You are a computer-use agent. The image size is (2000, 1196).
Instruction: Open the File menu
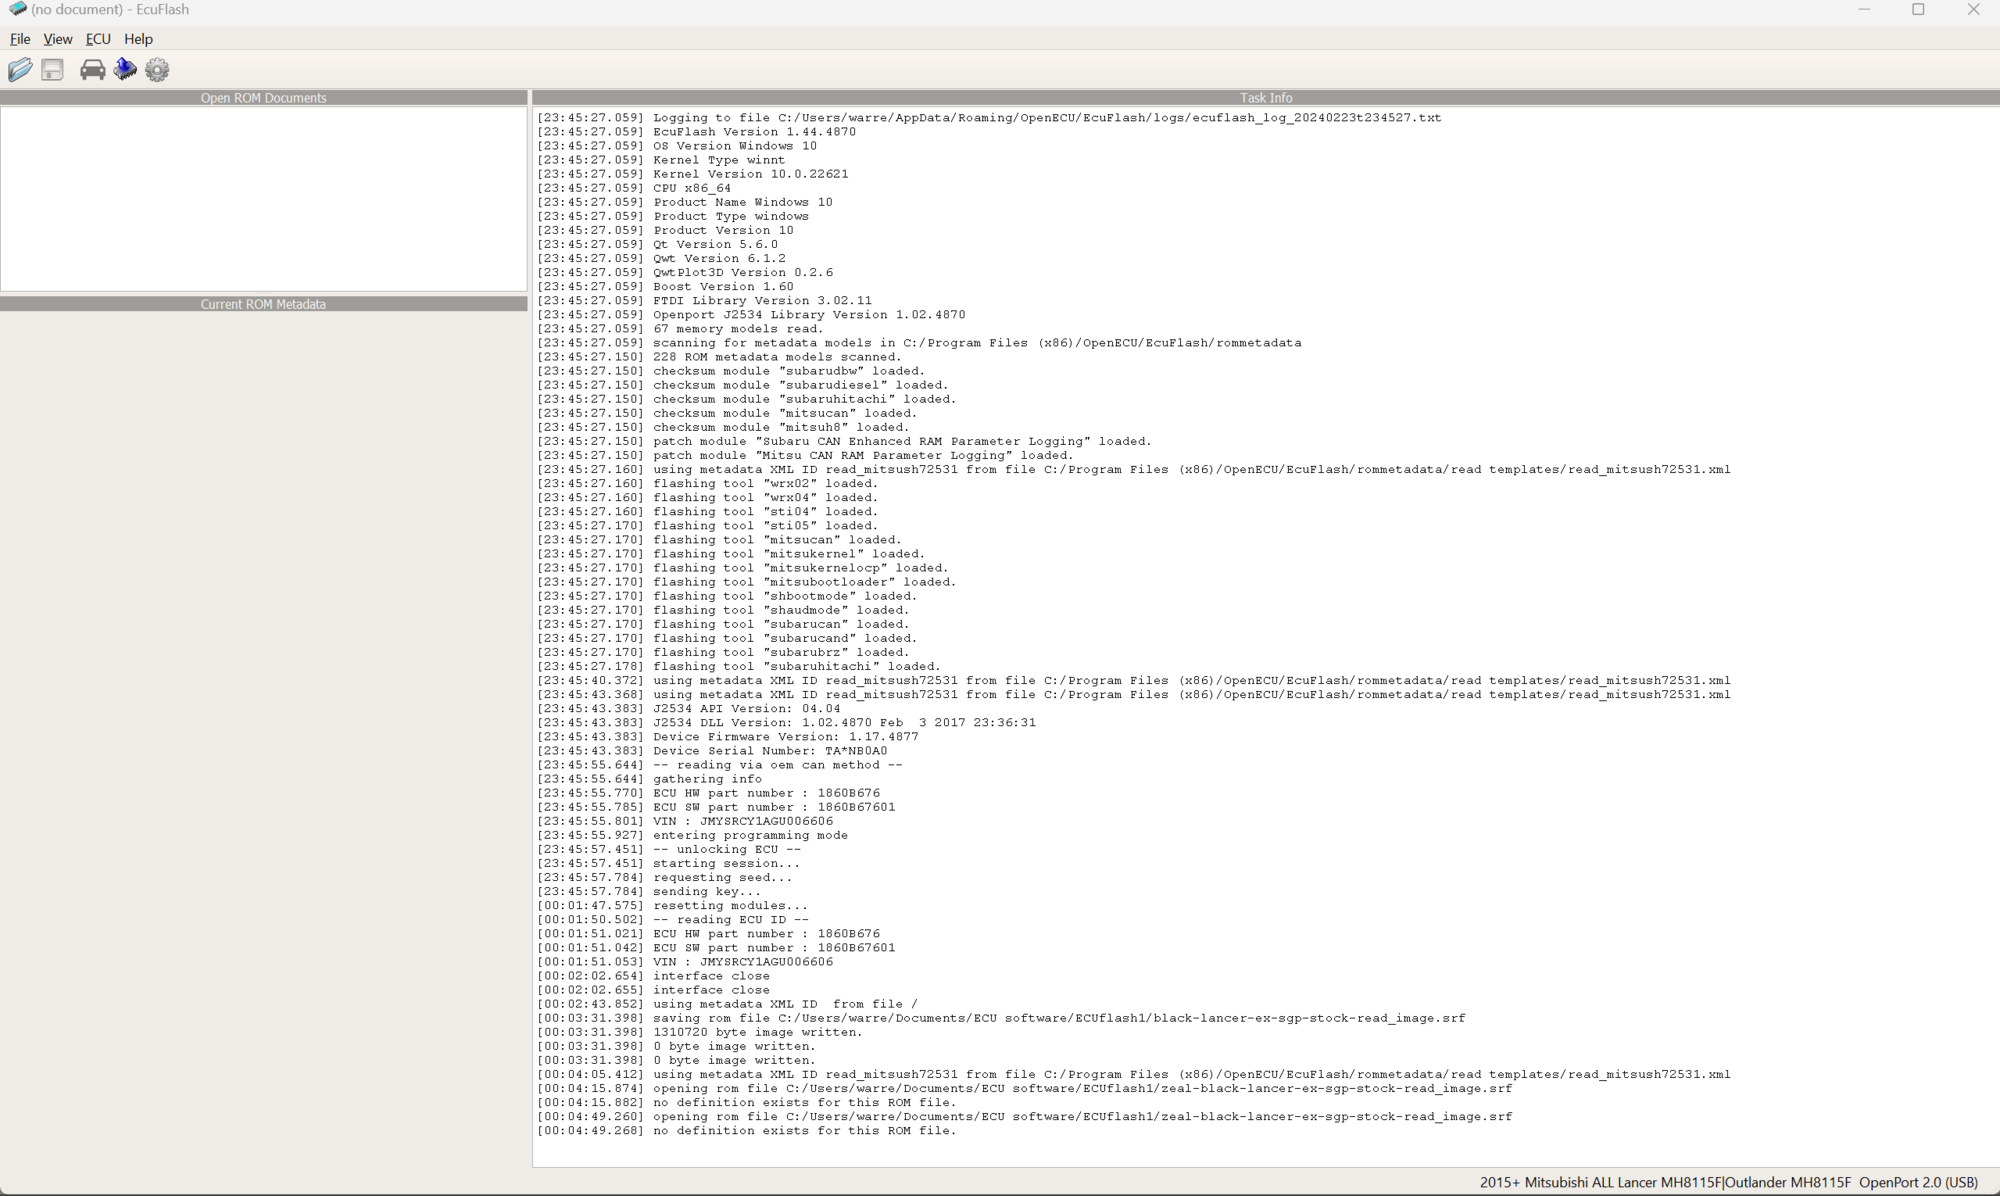(x=20, y=39)
